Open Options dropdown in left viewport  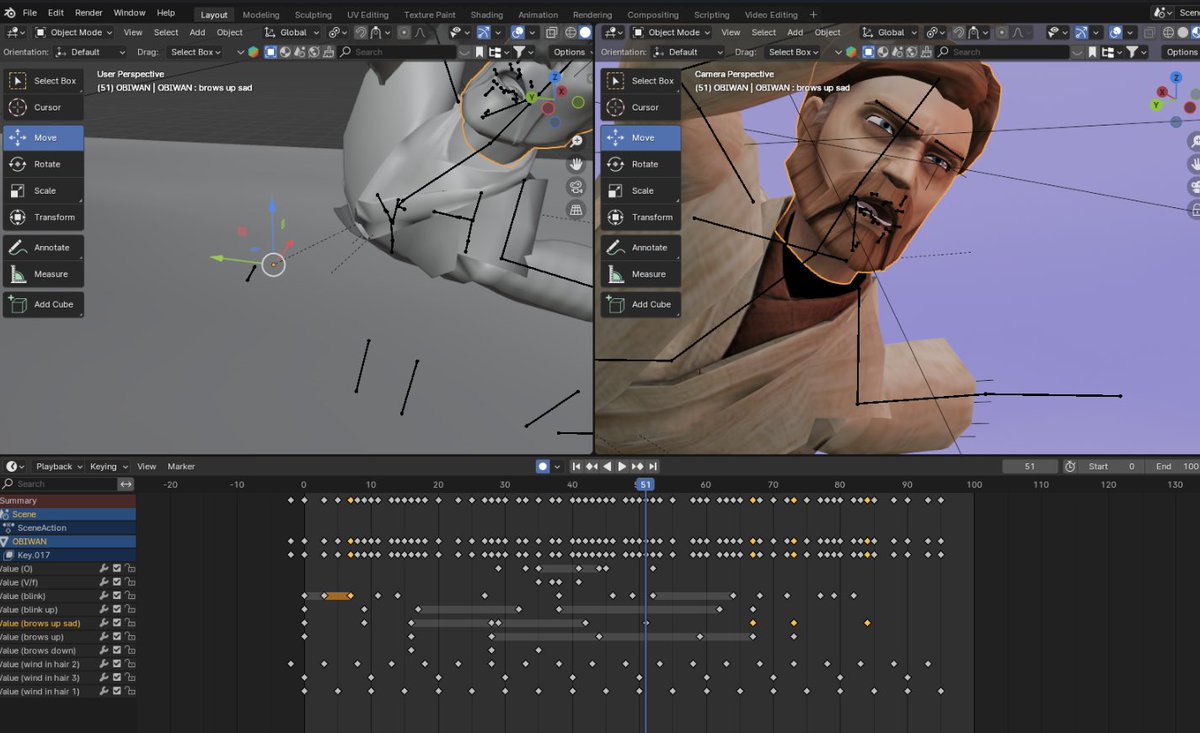click(571, 52)
